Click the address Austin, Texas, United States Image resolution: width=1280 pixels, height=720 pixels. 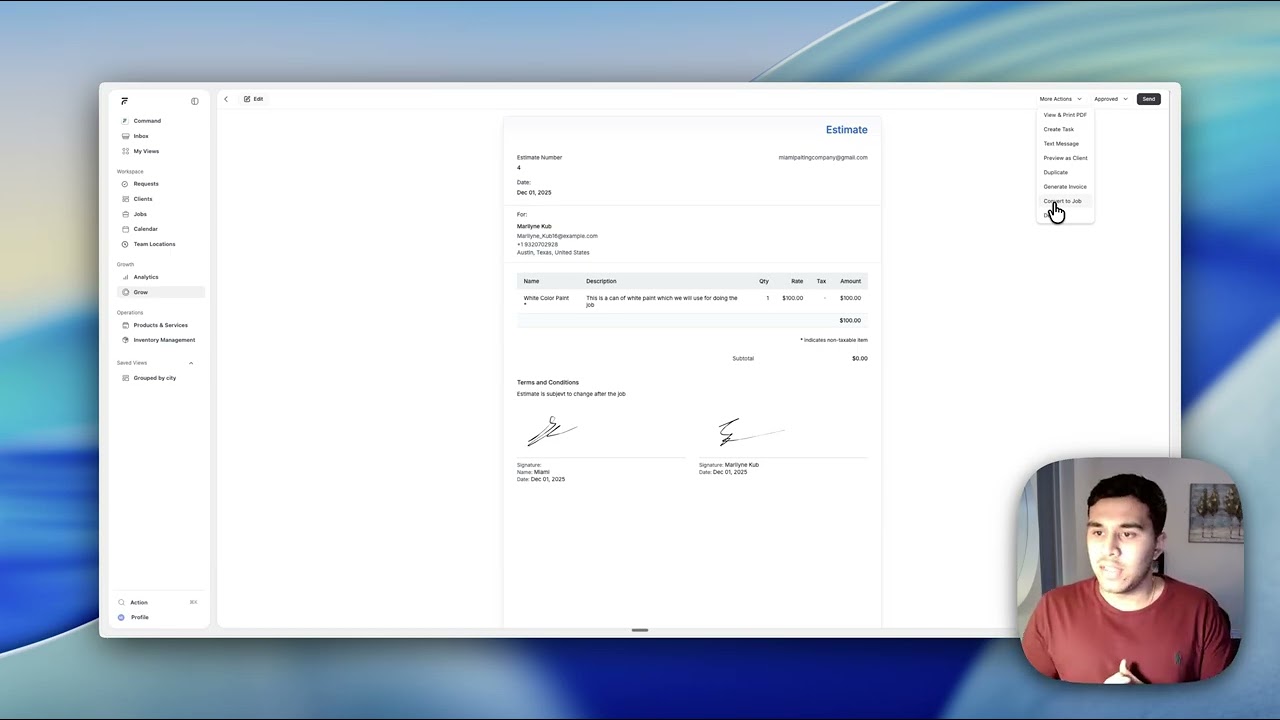(553, 252)
